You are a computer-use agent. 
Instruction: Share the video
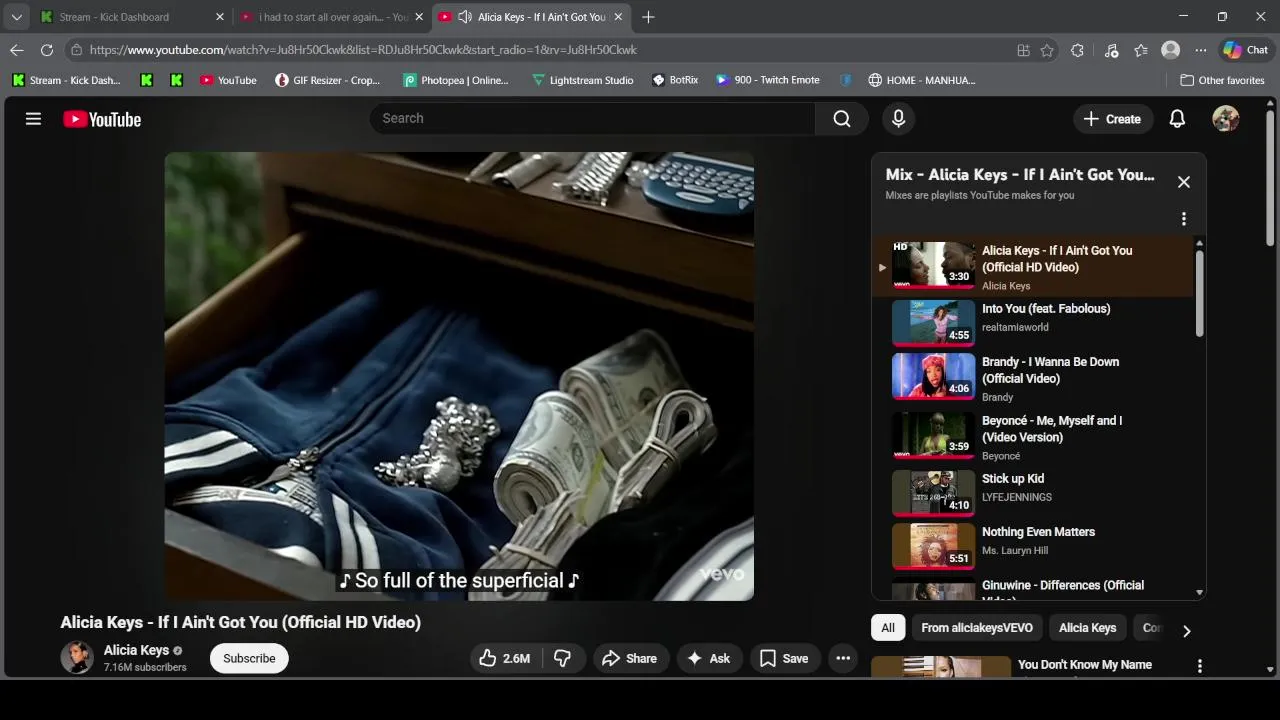click(x=630, y=658)
